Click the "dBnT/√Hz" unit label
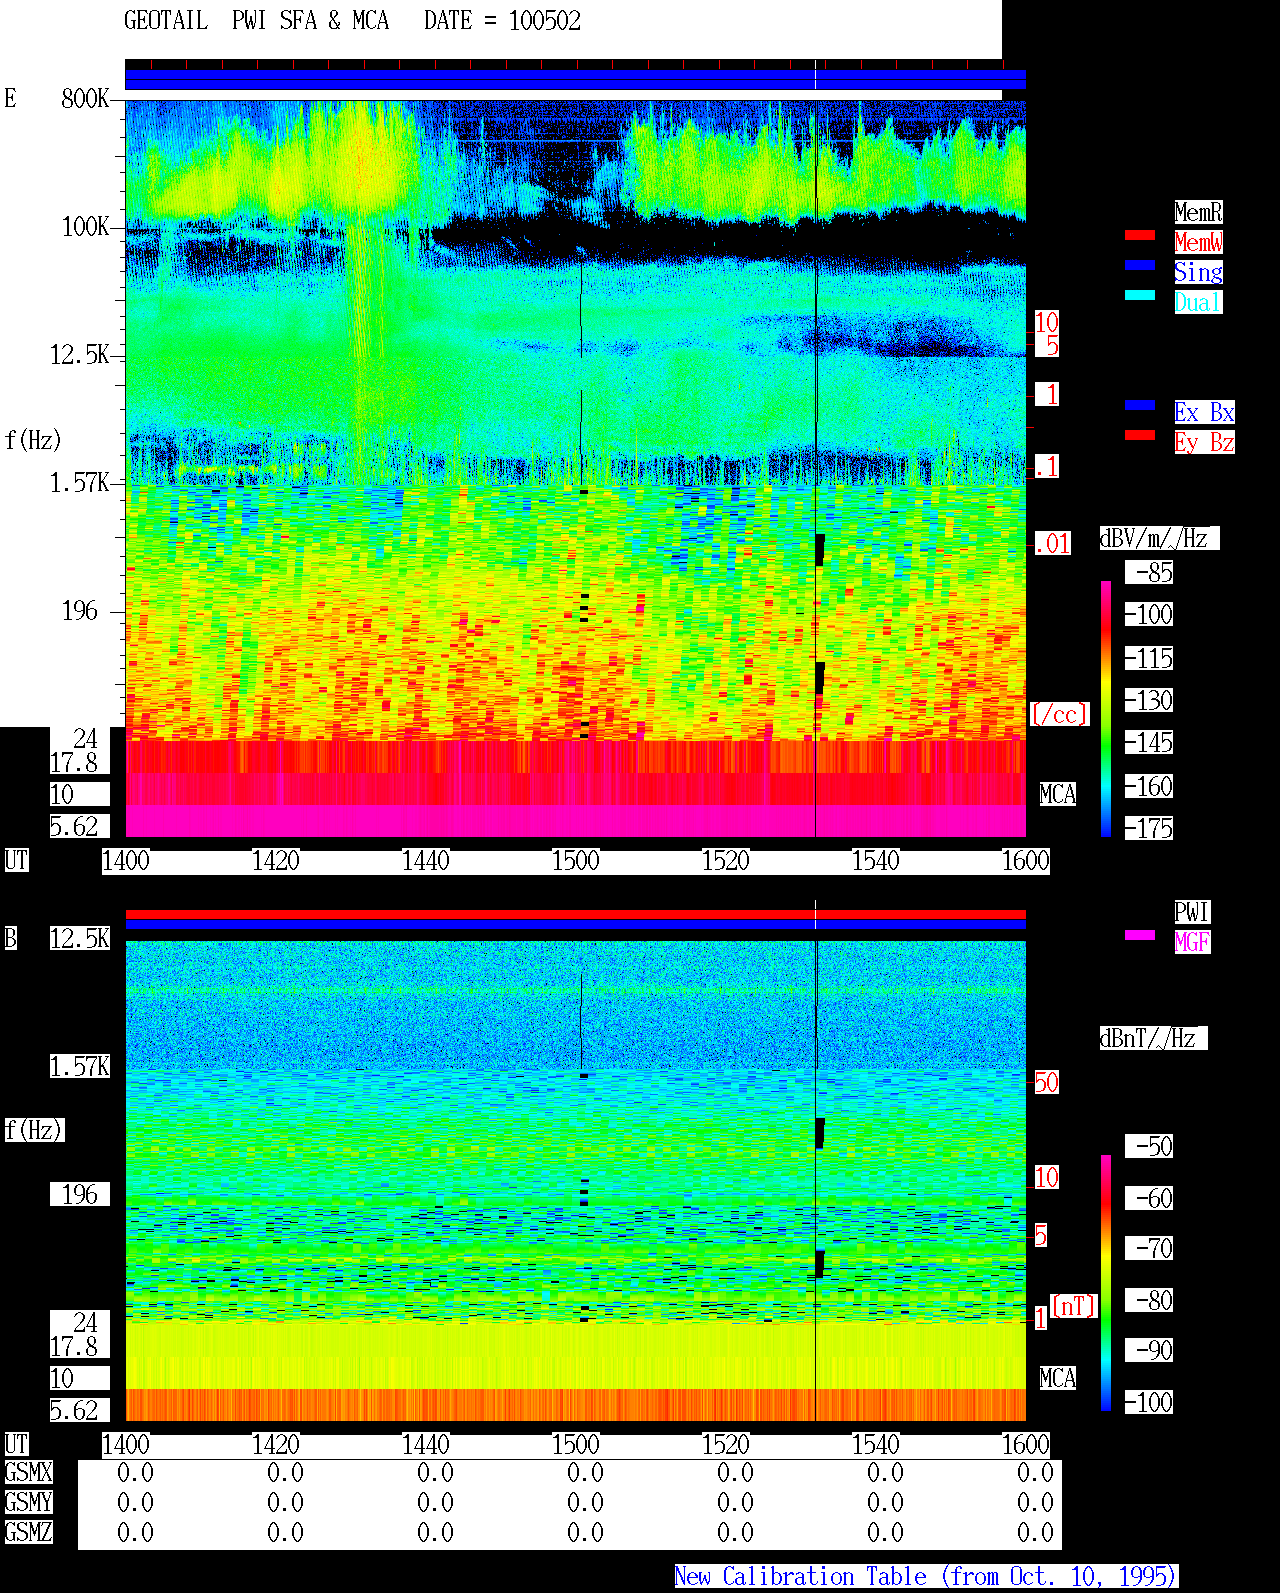 1153,1038
